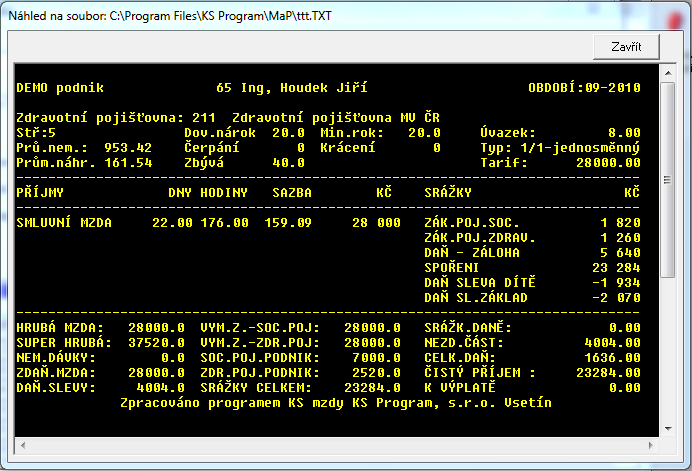This screenshot has height=471, width=692.
Task: Click the 'SAZBA' column header
Action: 292,192
